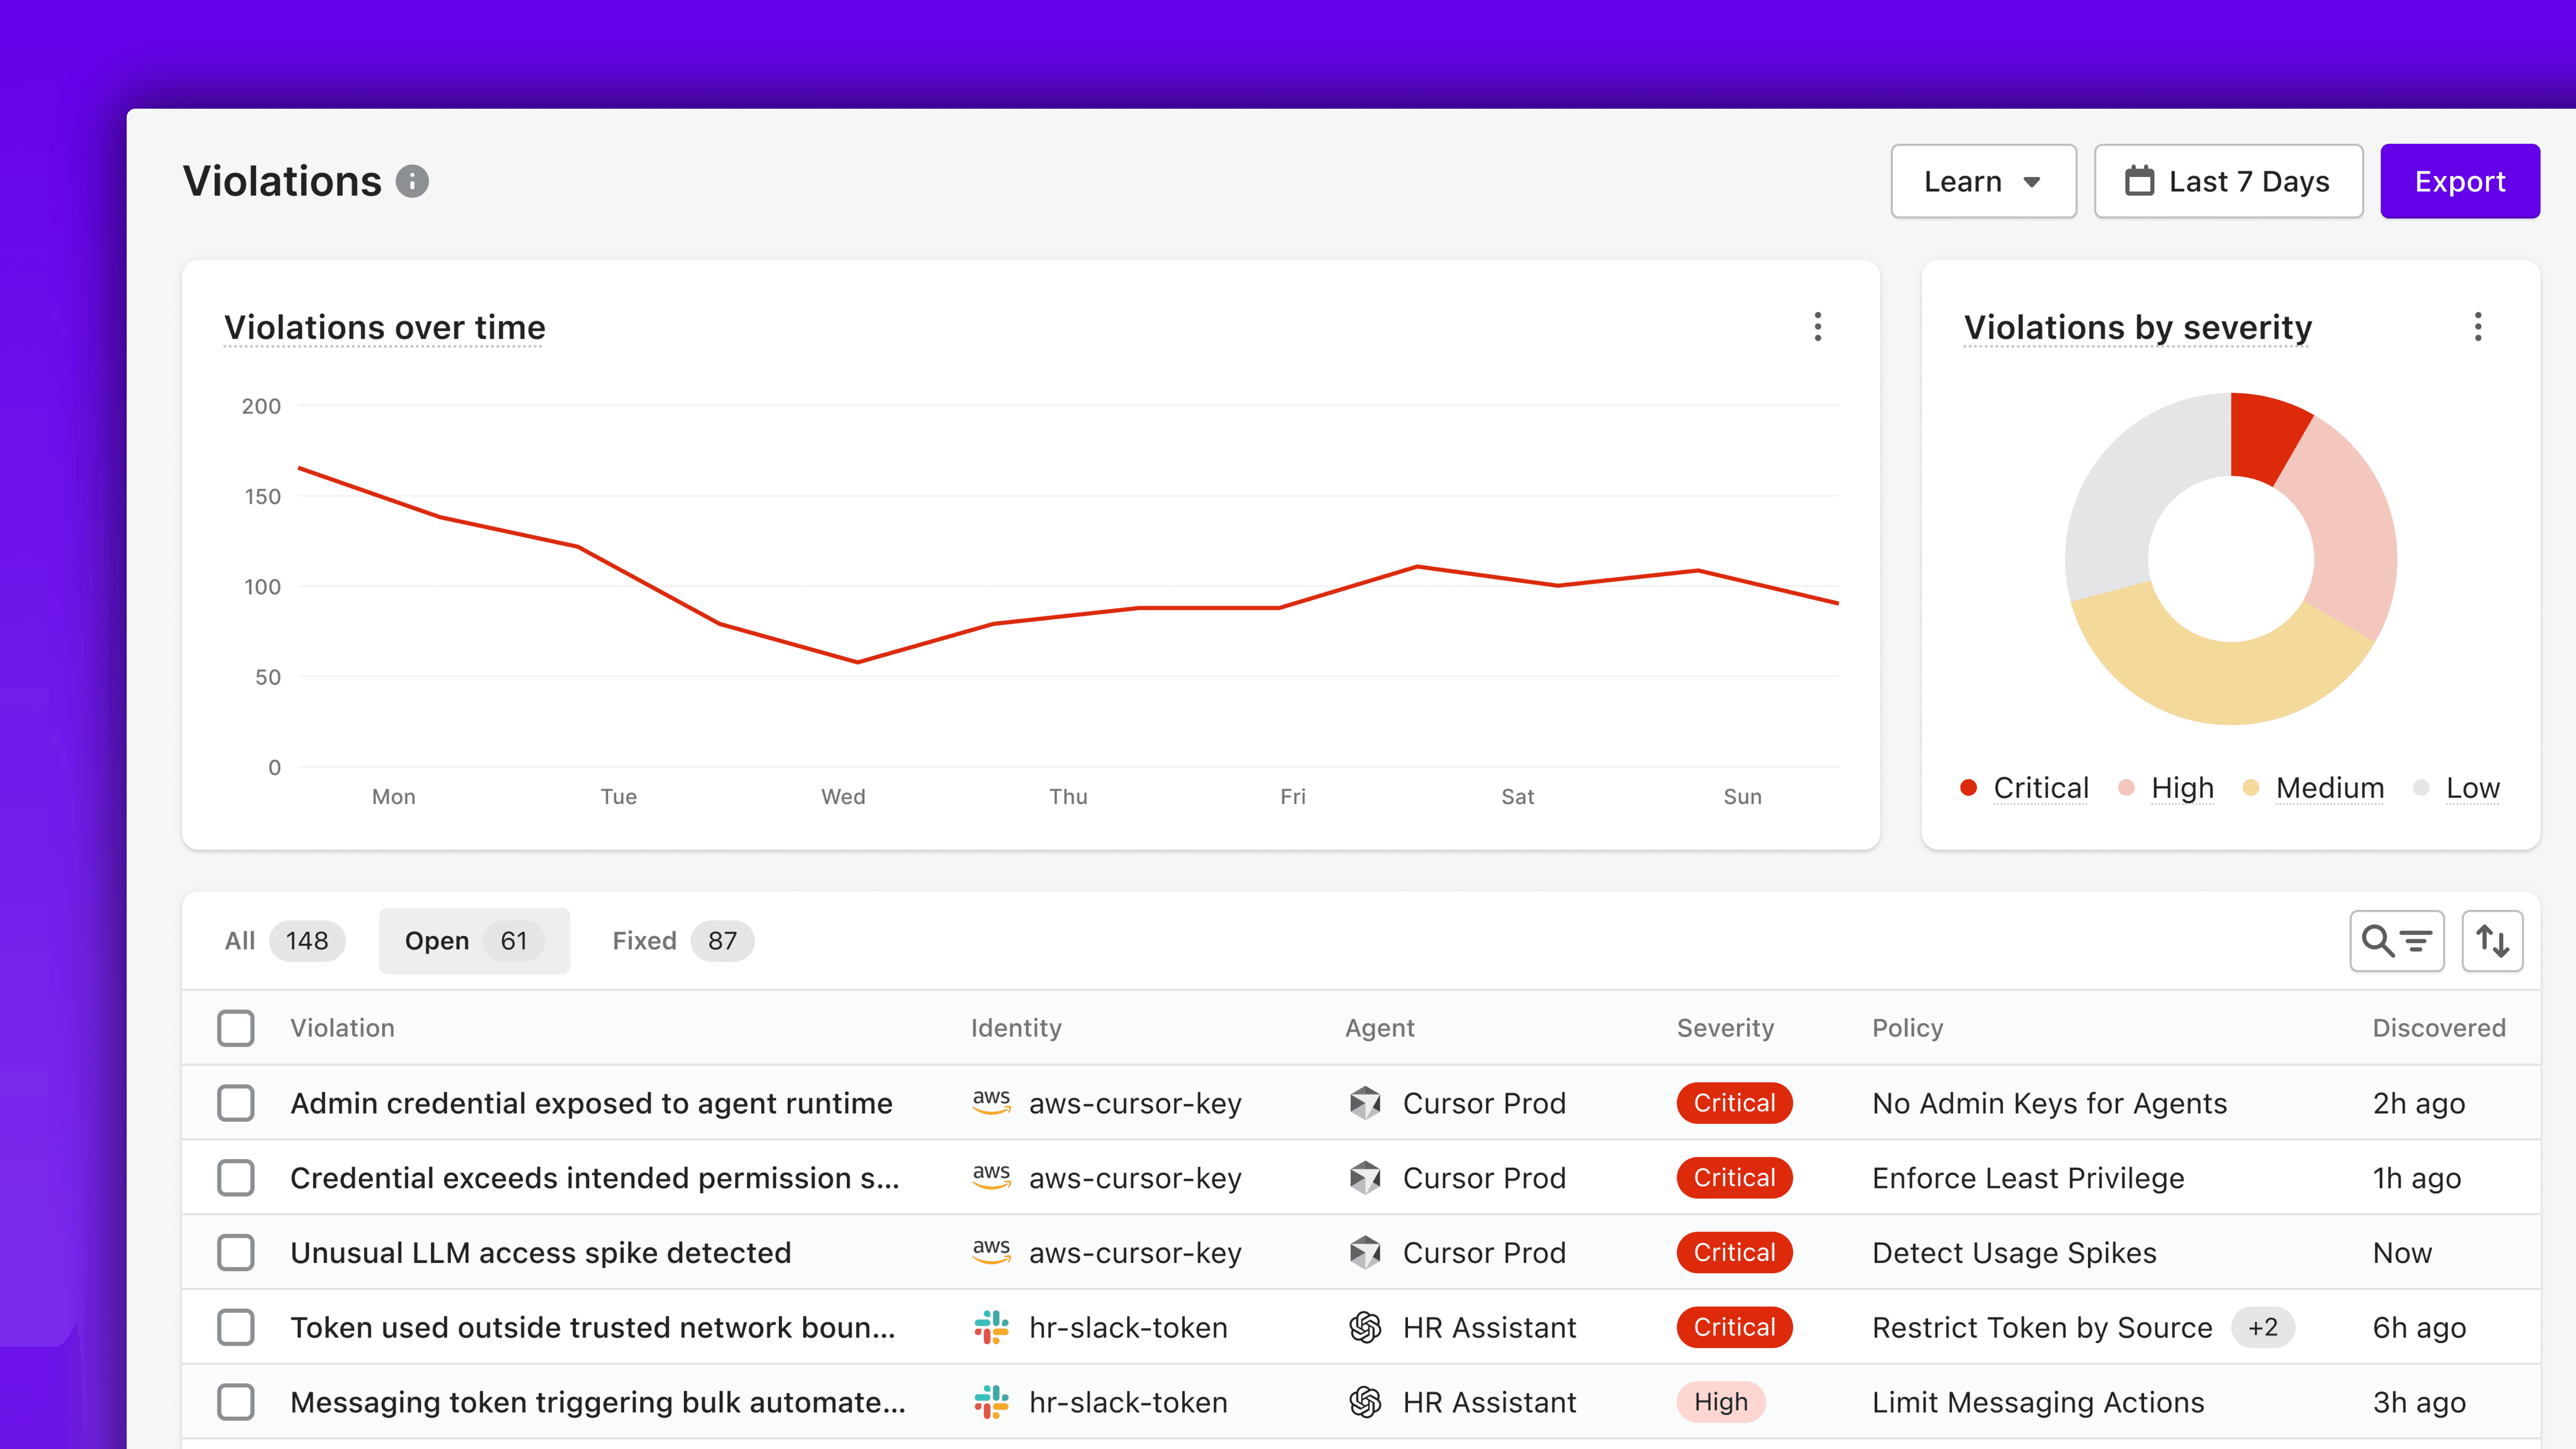Image resolution: width=2576 pixels, height=1449 pixels.
Task: Open Admin credential exposed to agent runtime
Action: point(591,1103)
